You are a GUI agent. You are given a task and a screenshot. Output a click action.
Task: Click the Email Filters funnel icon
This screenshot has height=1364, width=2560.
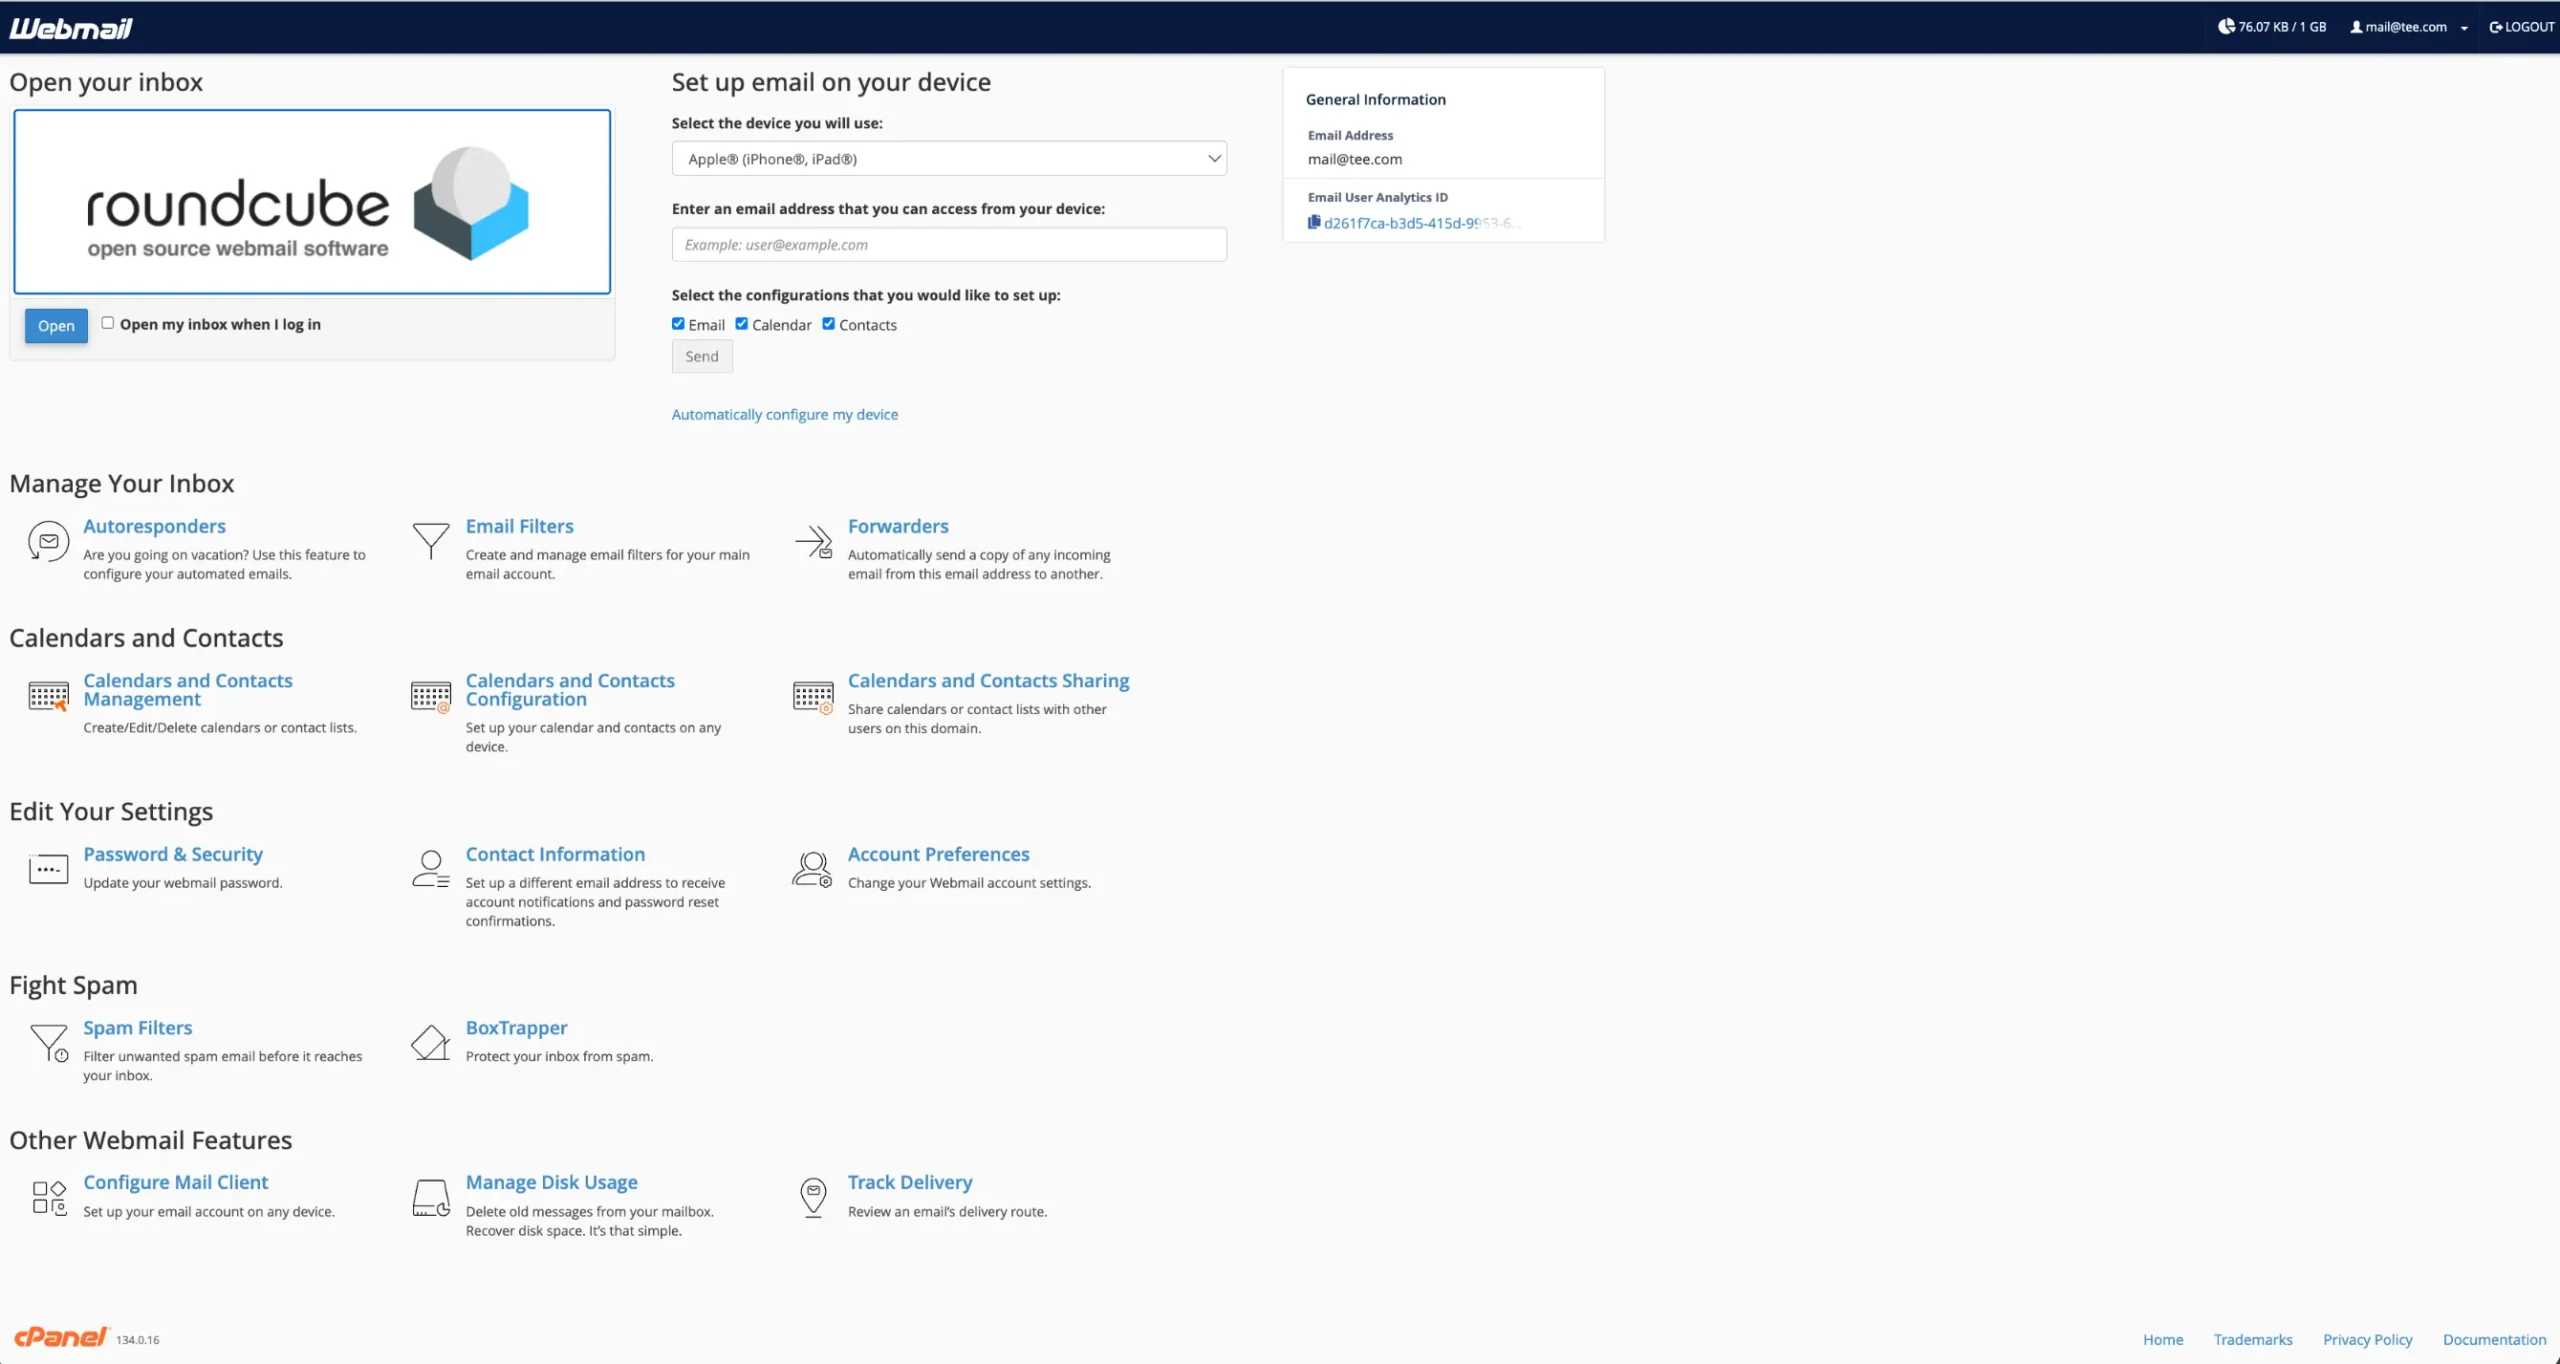[x=431, y=540]
